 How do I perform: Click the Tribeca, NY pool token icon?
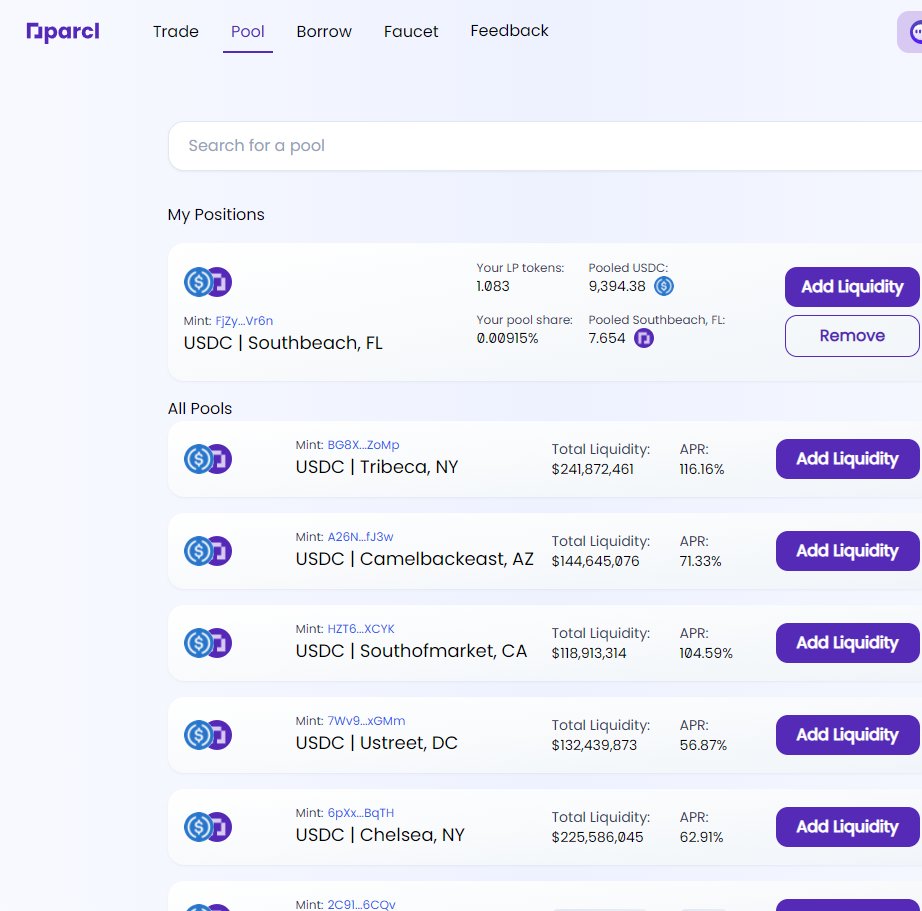point(208,459)
